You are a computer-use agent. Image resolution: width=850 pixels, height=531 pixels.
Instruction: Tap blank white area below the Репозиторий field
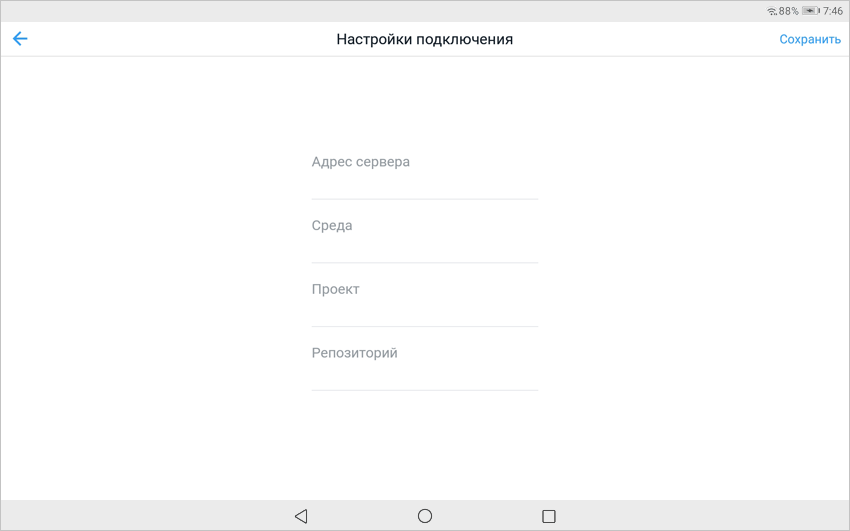click(424, 445)
